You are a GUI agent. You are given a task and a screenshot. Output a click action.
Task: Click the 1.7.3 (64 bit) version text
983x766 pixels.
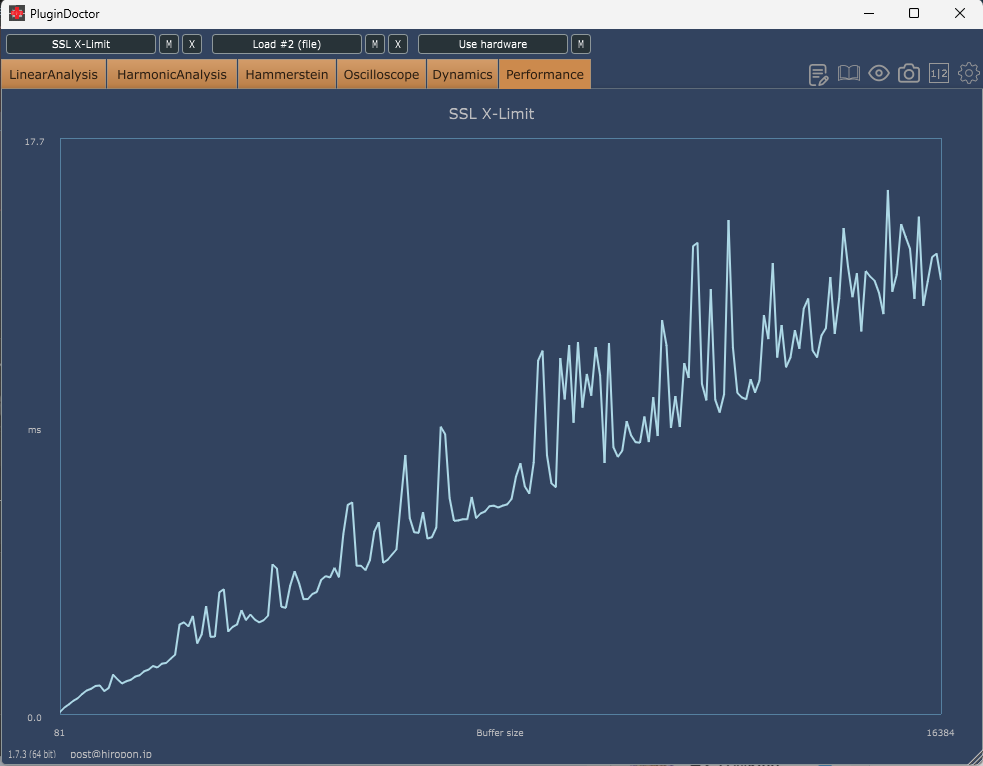tap(32, 754)
